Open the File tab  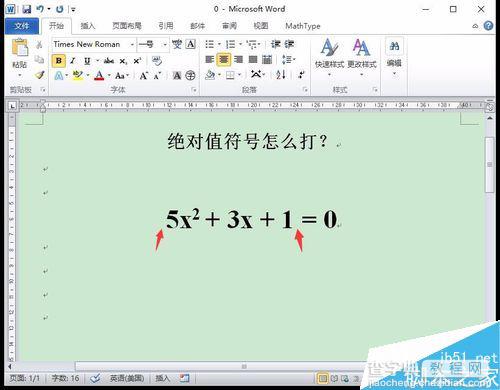22,26
